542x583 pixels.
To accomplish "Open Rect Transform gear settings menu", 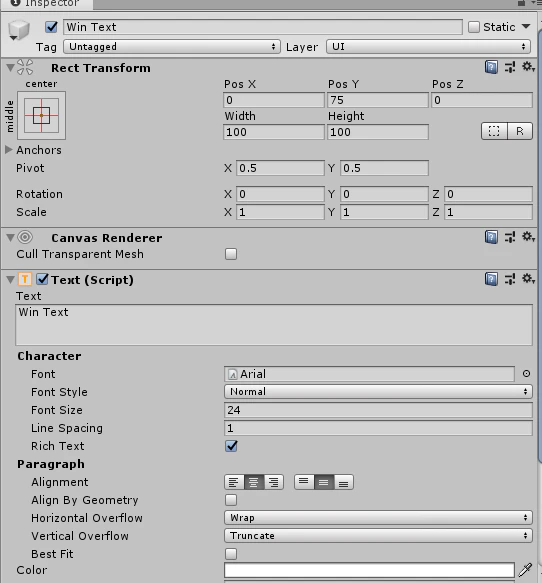I will 528,67.
